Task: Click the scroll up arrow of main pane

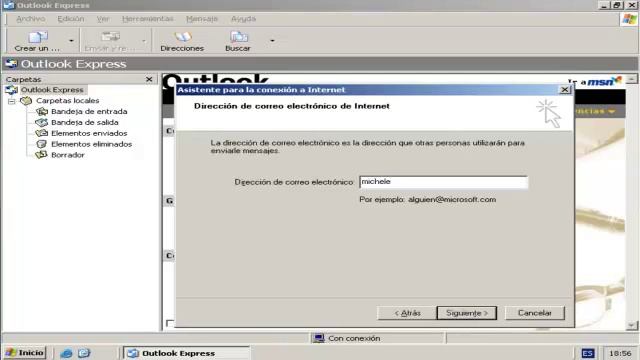Action: (631, 79)
